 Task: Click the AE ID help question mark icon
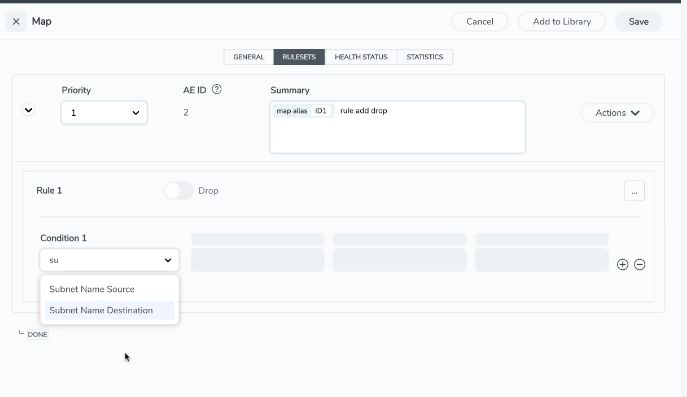[x=216, y=89]
